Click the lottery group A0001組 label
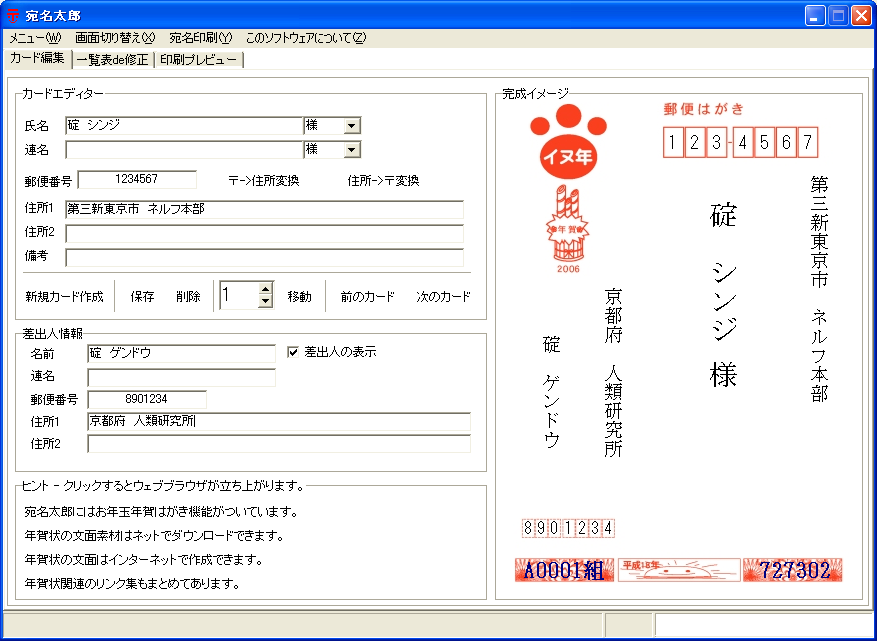Viewport: 877px width, 641px height. point(564,570)
